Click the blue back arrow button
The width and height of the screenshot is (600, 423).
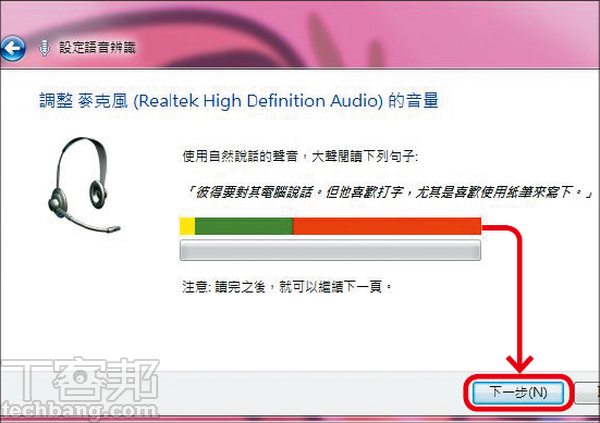coord(13,49)
